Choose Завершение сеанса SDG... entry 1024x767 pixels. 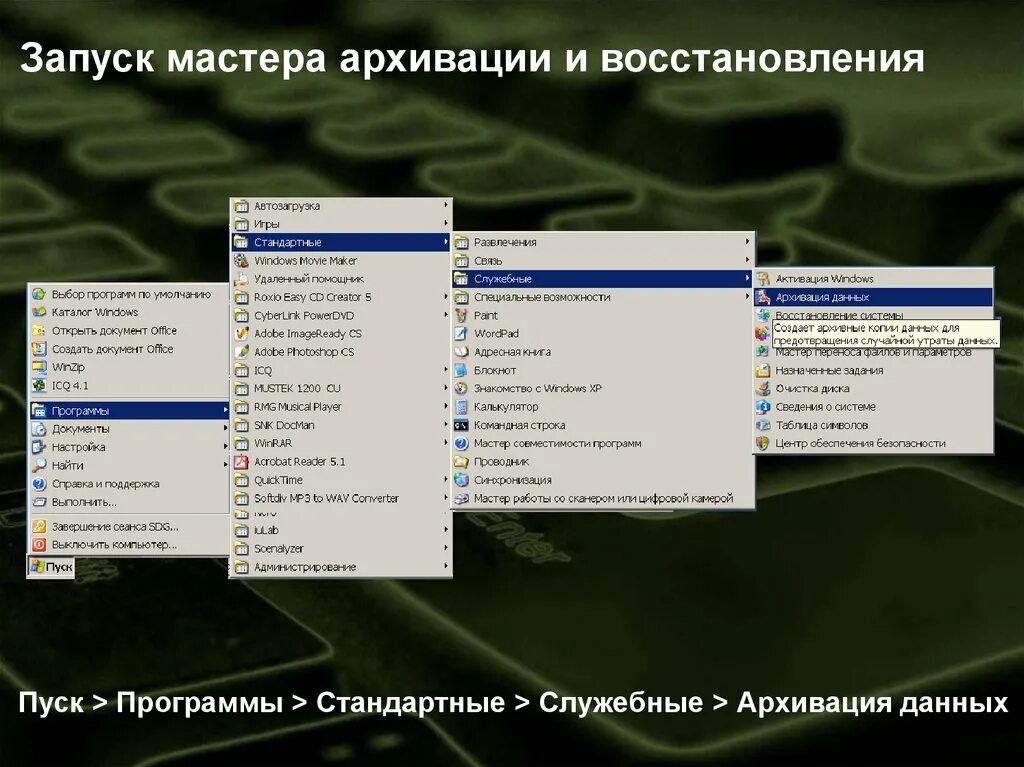click(129, 527)
